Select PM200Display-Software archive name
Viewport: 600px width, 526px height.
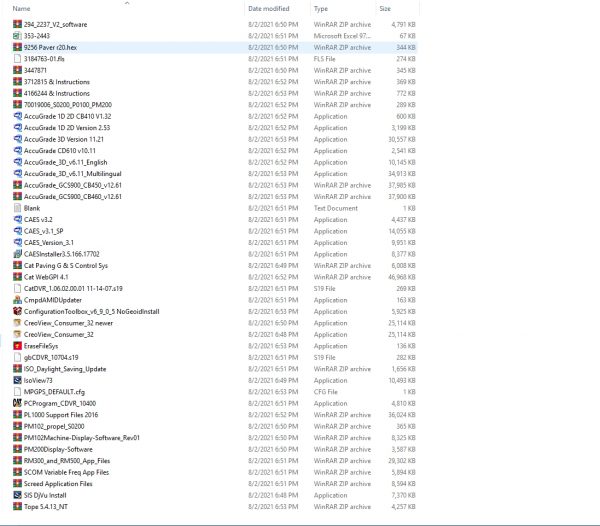pos(58,449)
